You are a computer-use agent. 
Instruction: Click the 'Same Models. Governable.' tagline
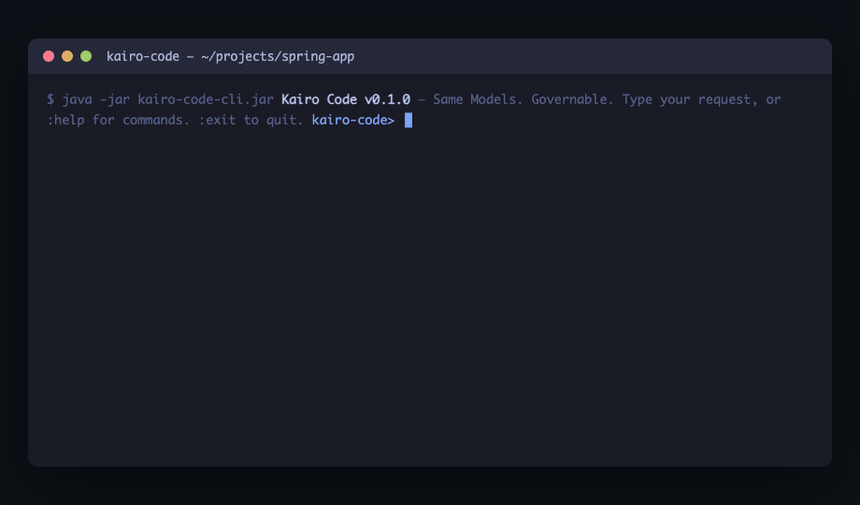[x=523, y=99]
